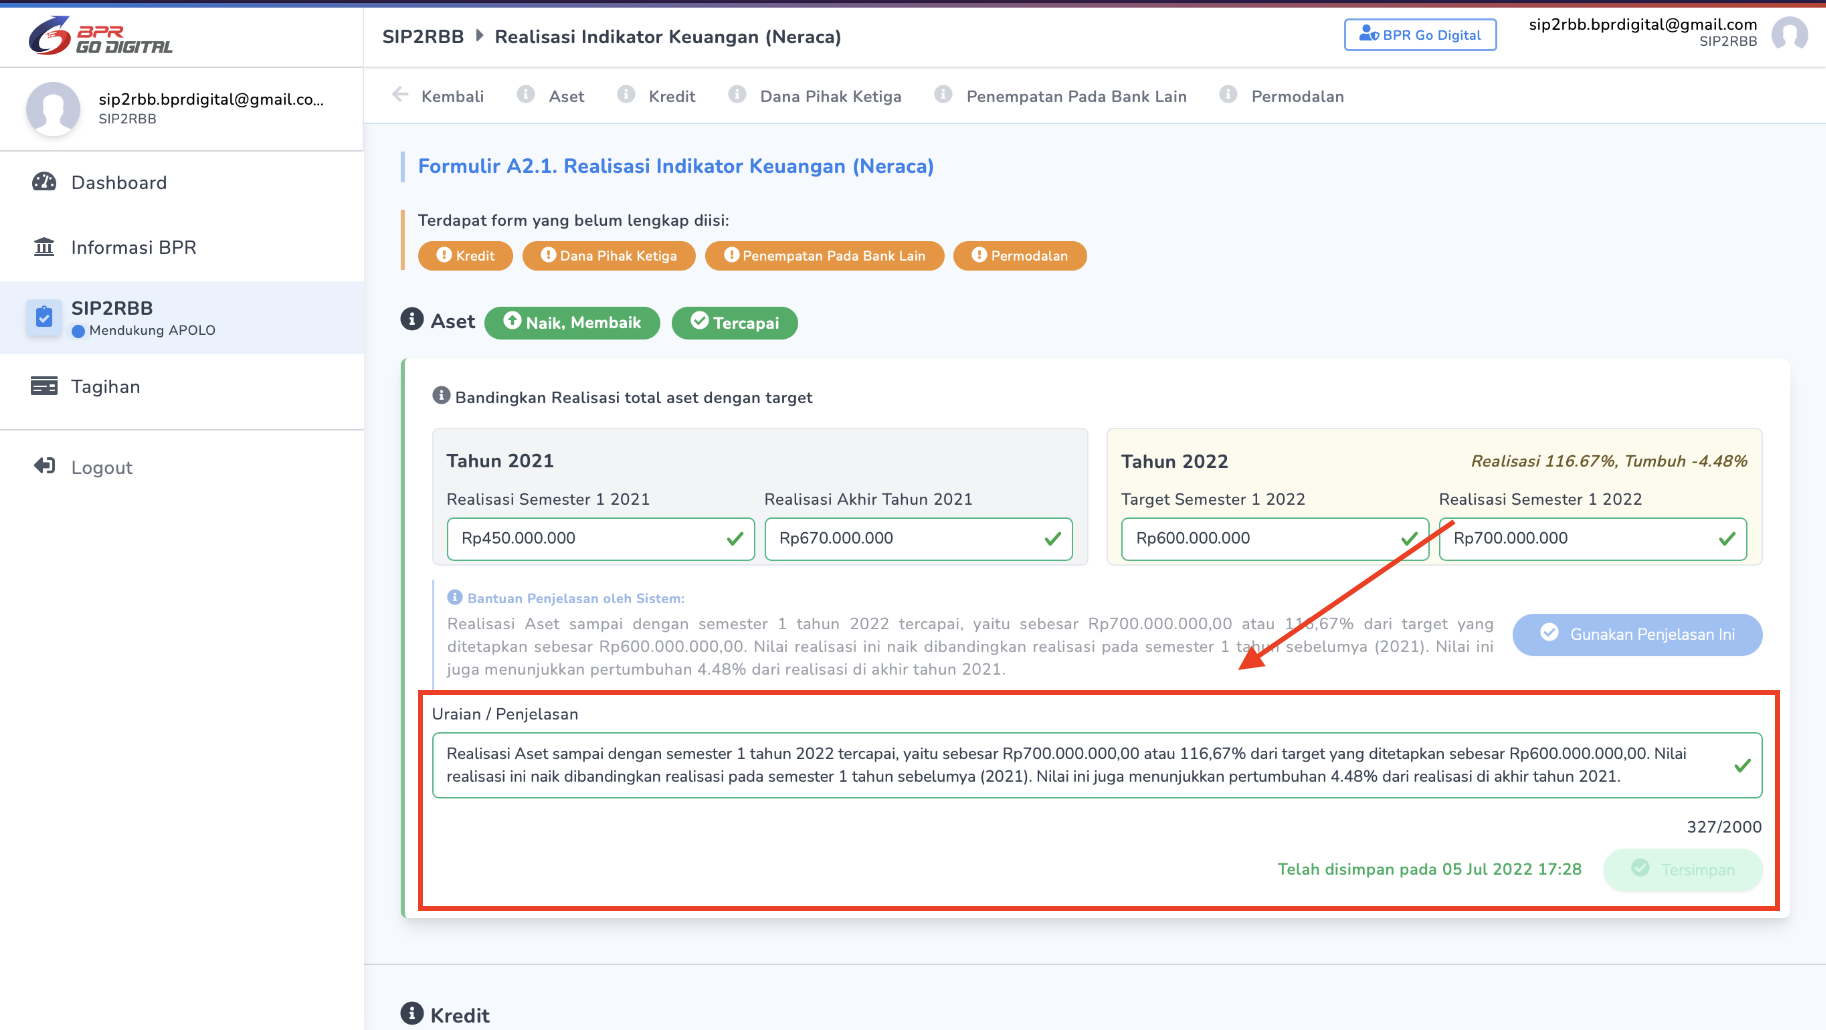Image resolution: width=1826 pixels, height=1030 pixels.
Task: Click the BPR Go Digital button
Action: point(1420,35)
